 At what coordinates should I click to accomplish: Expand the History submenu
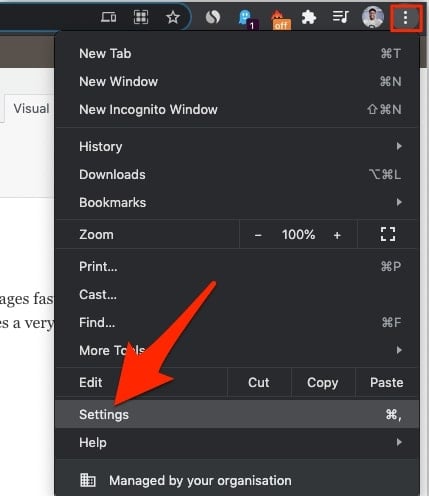tap(237, 147)
